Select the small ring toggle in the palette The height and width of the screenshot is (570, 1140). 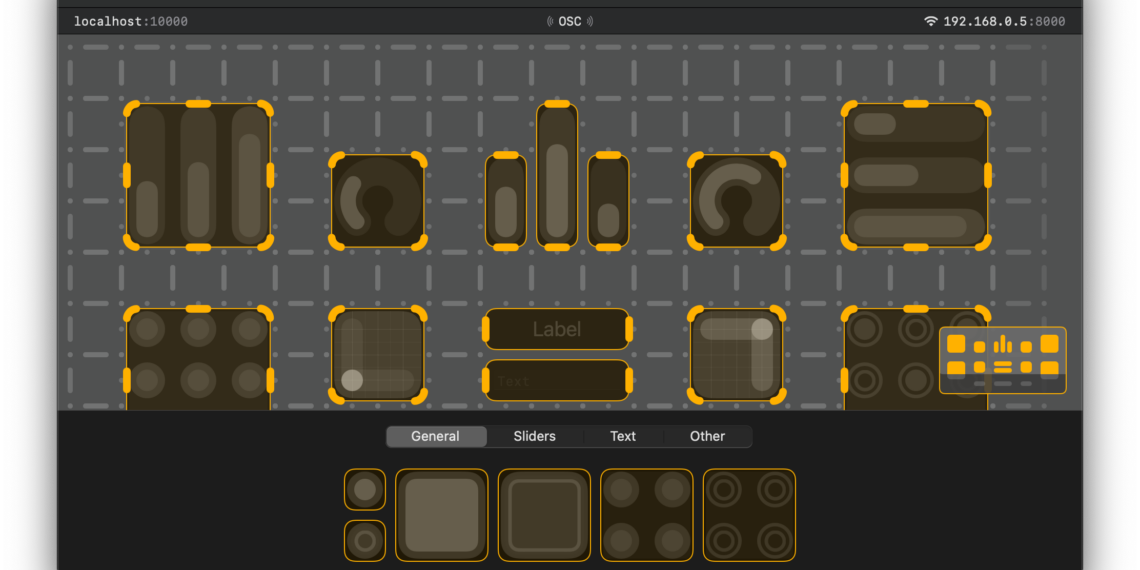point(365,541)
